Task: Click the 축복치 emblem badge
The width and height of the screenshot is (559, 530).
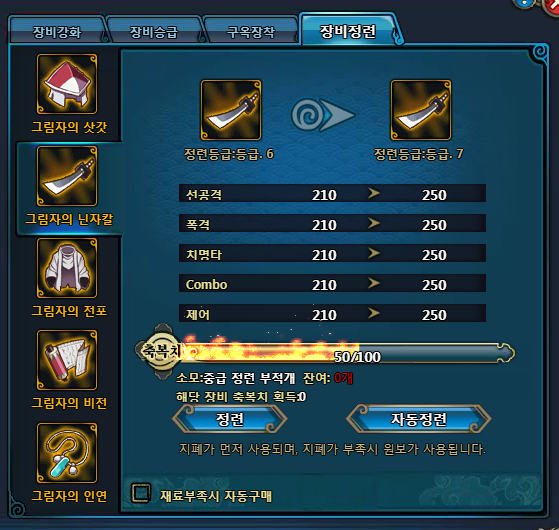Action: coord(161,351)
